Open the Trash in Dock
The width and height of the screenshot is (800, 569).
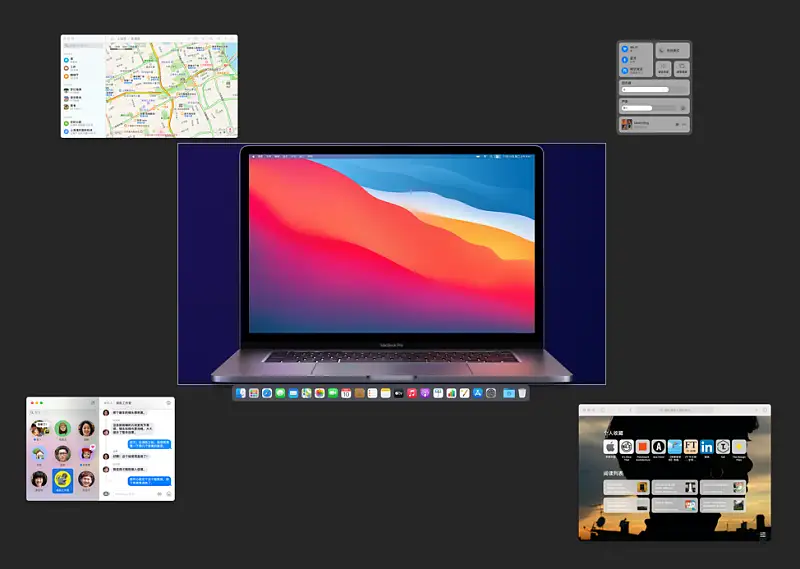522,393
